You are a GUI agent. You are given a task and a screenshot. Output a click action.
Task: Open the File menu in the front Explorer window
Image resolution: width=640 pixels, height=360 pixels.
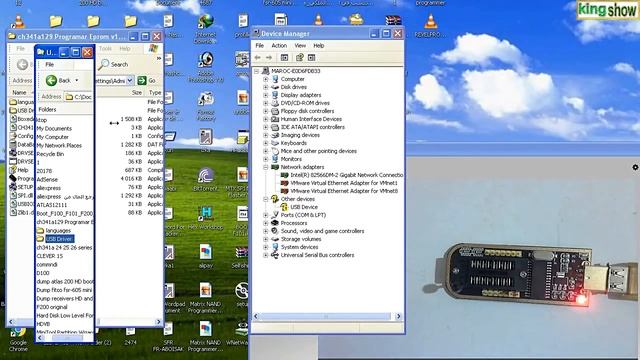(x=49, y=64)
